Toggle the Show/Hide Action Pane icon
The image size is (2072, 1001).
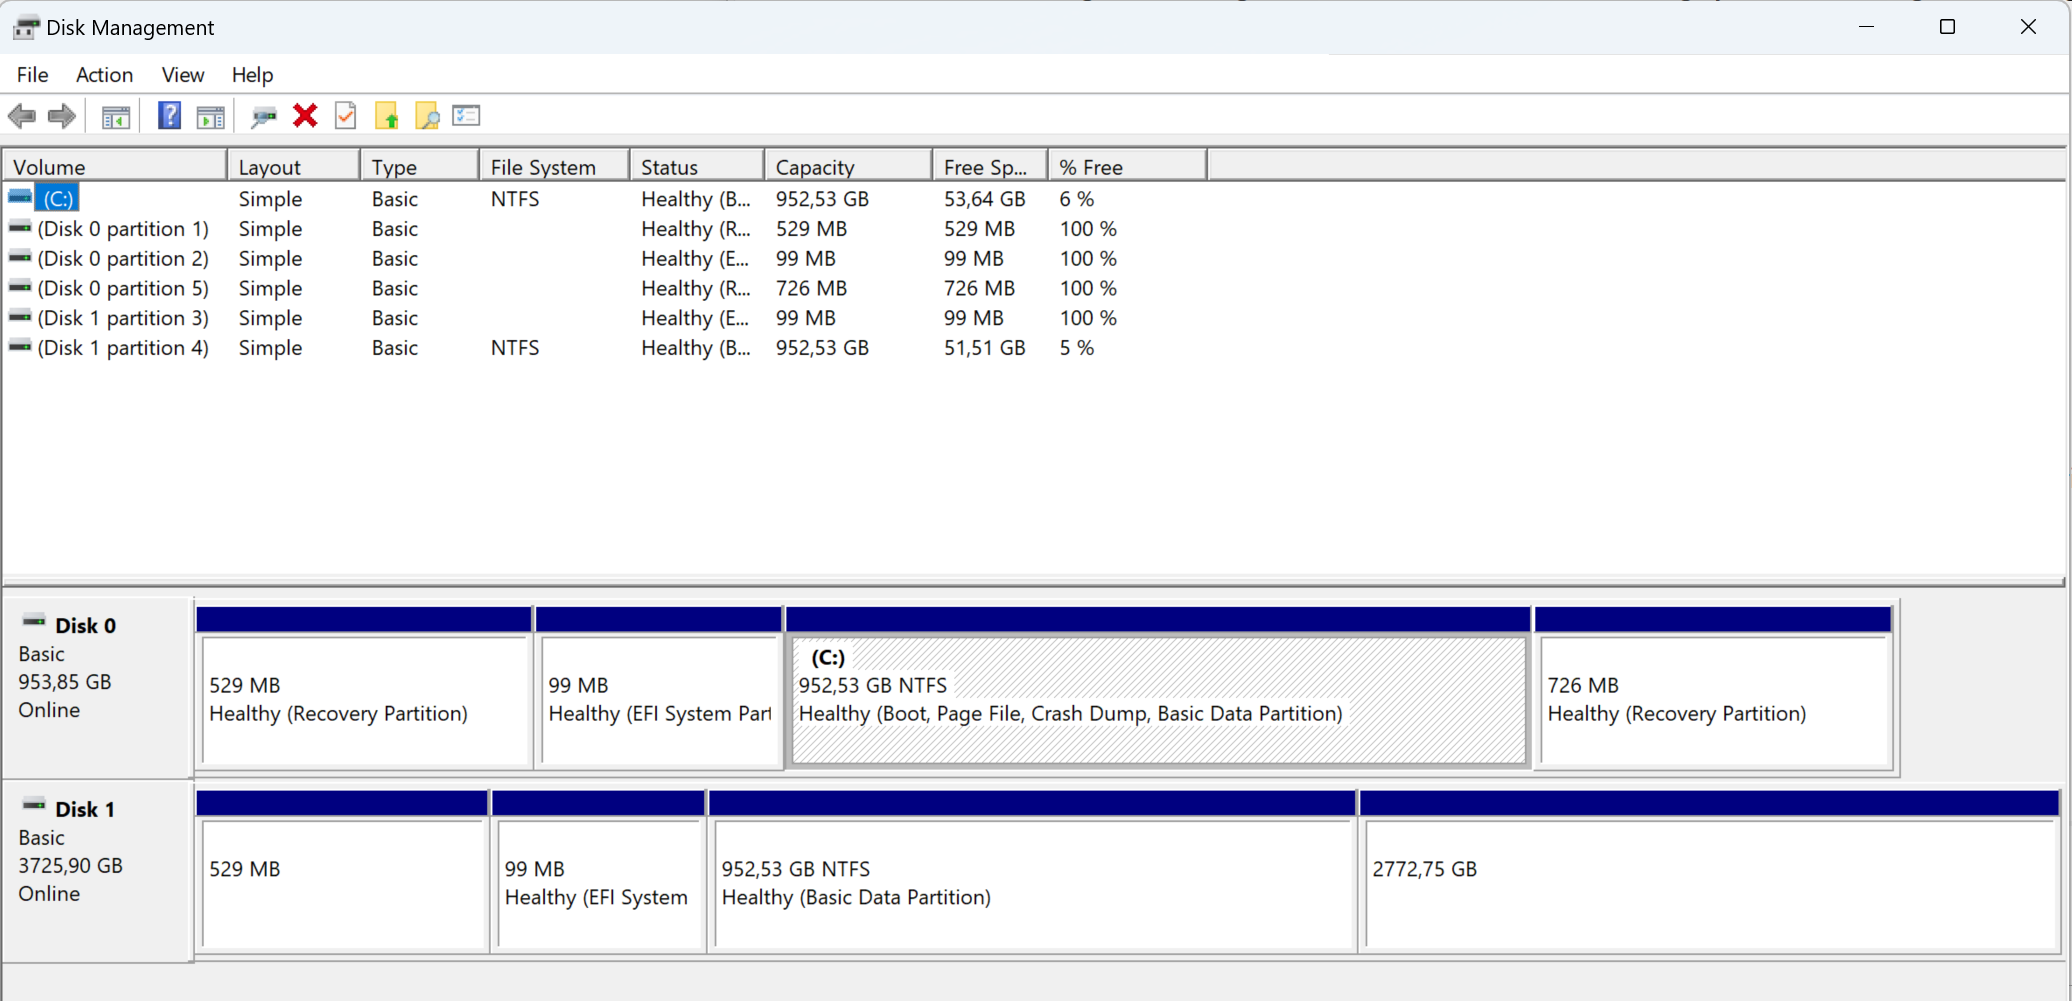(210, 117)
